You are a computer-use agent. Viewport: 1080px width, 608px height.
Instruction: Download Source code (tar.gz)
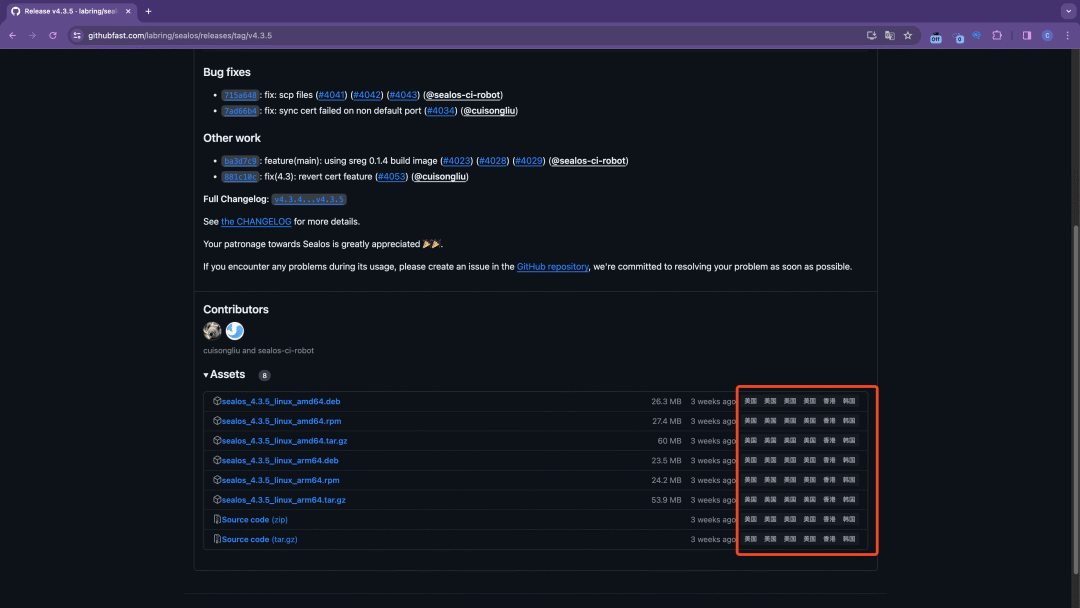pyautogui.click(x=260, y=540)
